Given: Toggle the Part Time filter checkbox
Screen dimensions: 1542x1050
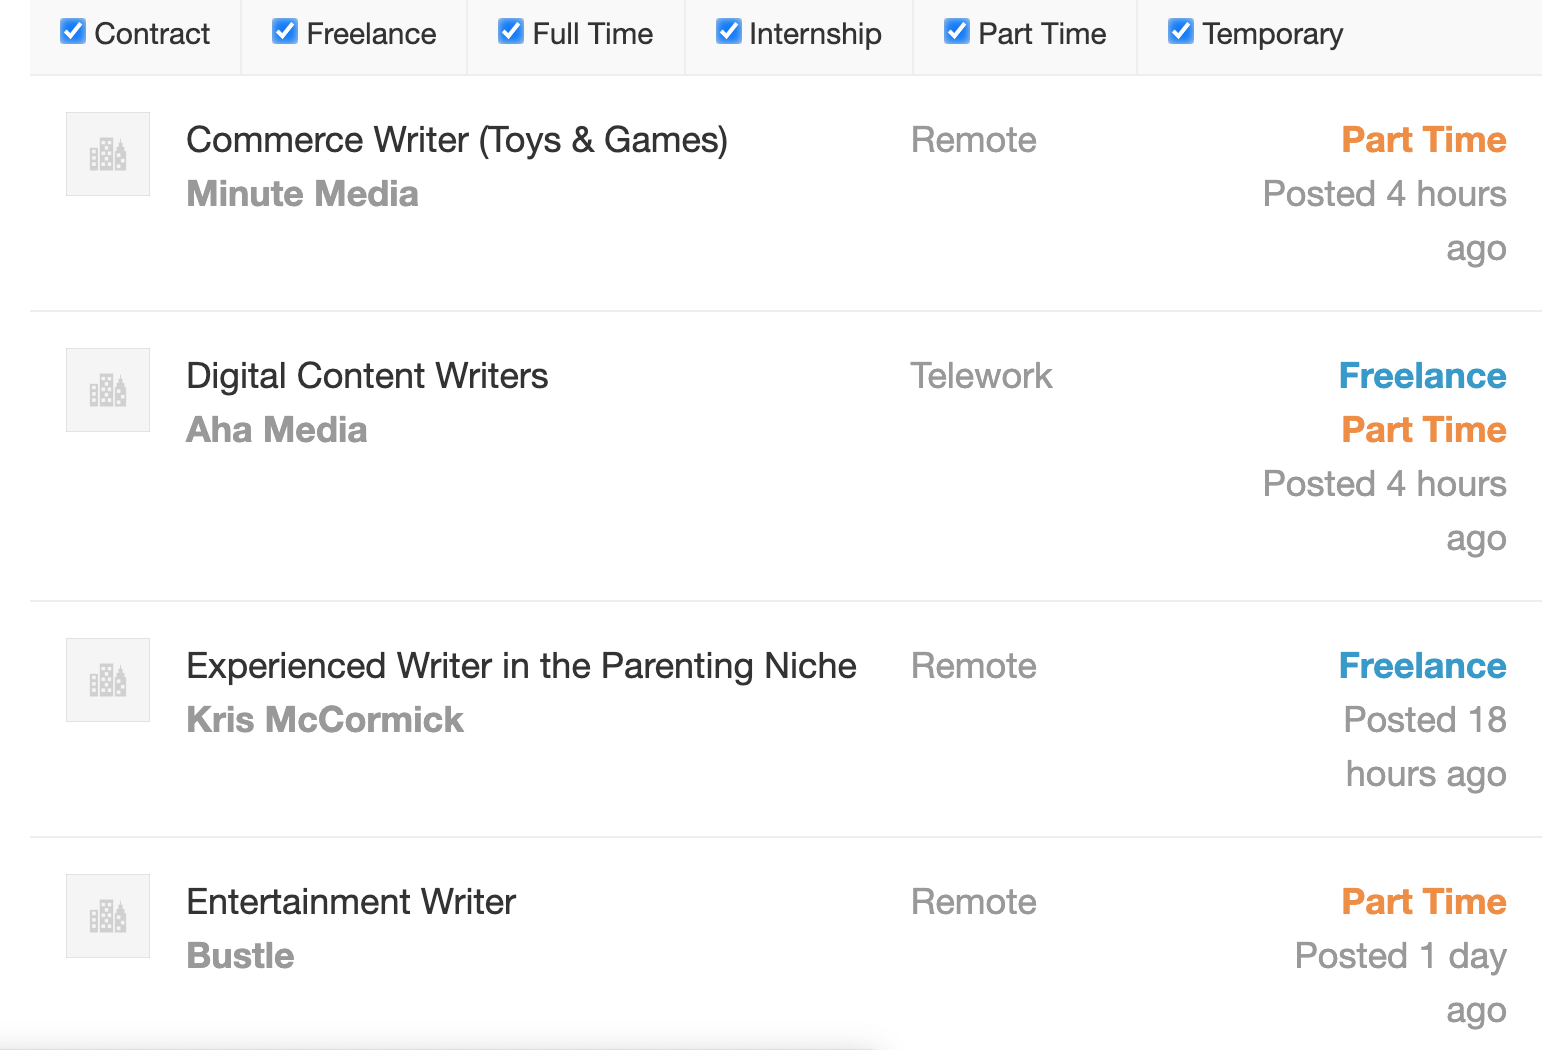Looking at the screenshot, I should 957,32.
